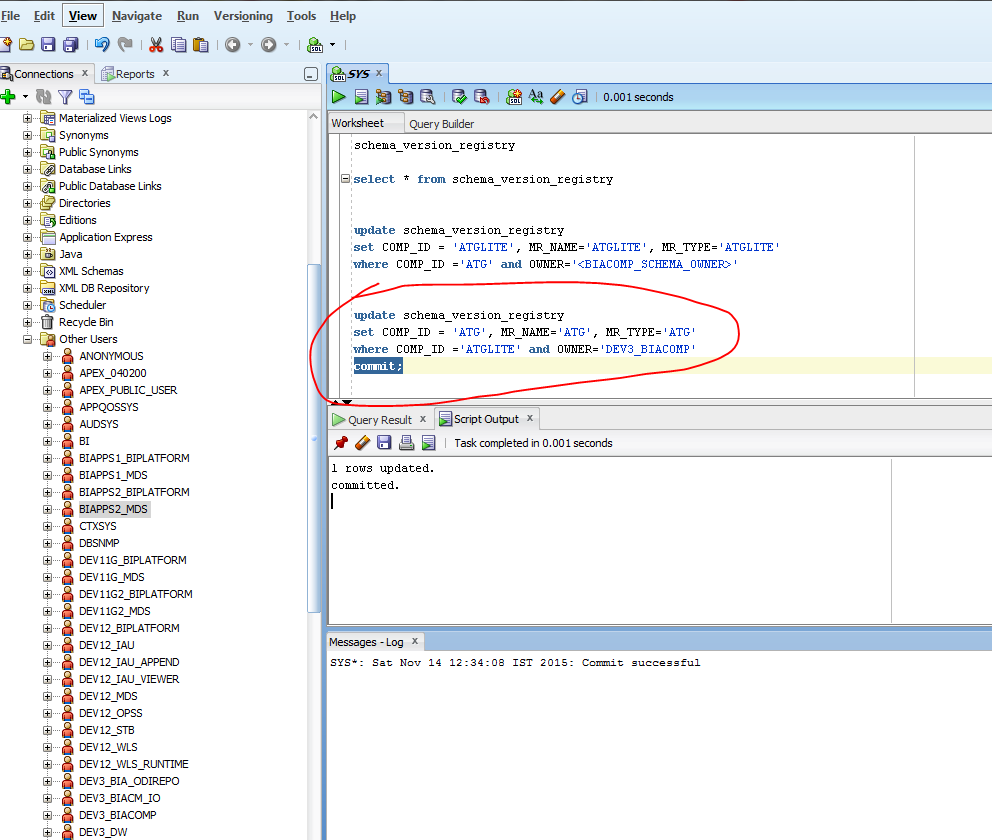Viewport: 992px width, 840px height.
Task: Add a new connection with green plus
Action: [x=8, y=97]
